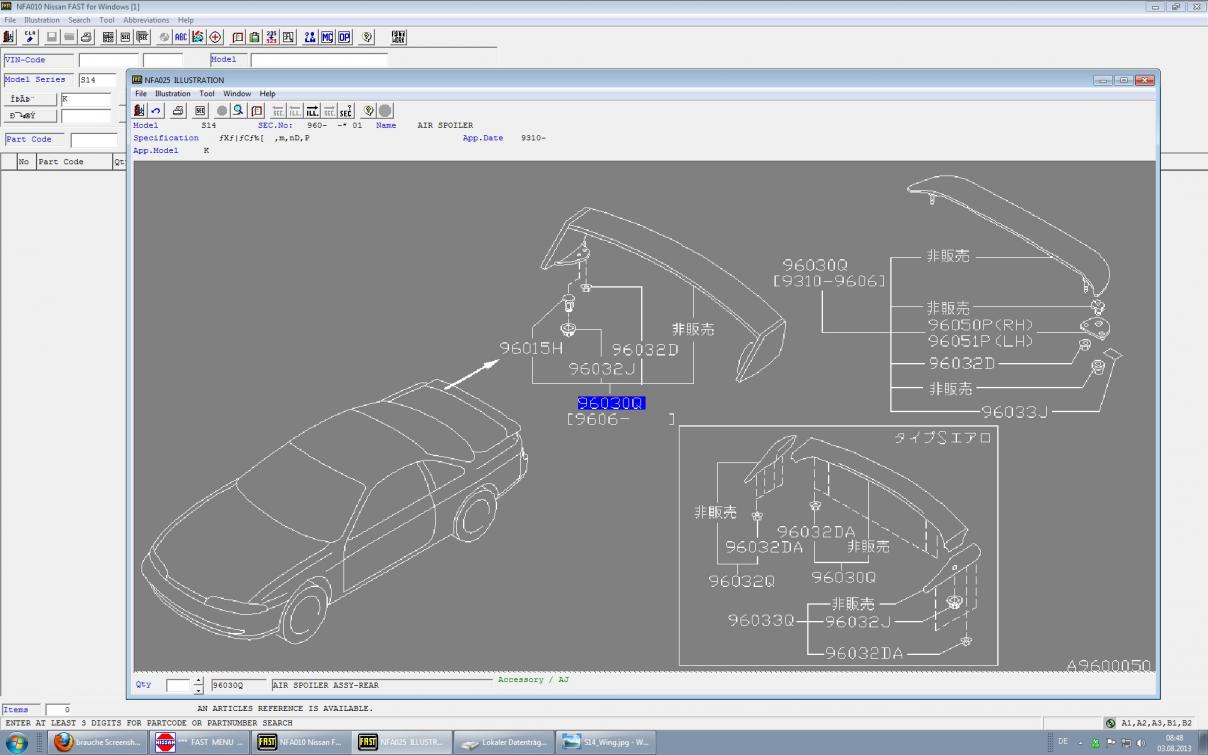
Task: Open the Window menu in Illustration window
Action: pyautogui.click(x=237, y=94)
